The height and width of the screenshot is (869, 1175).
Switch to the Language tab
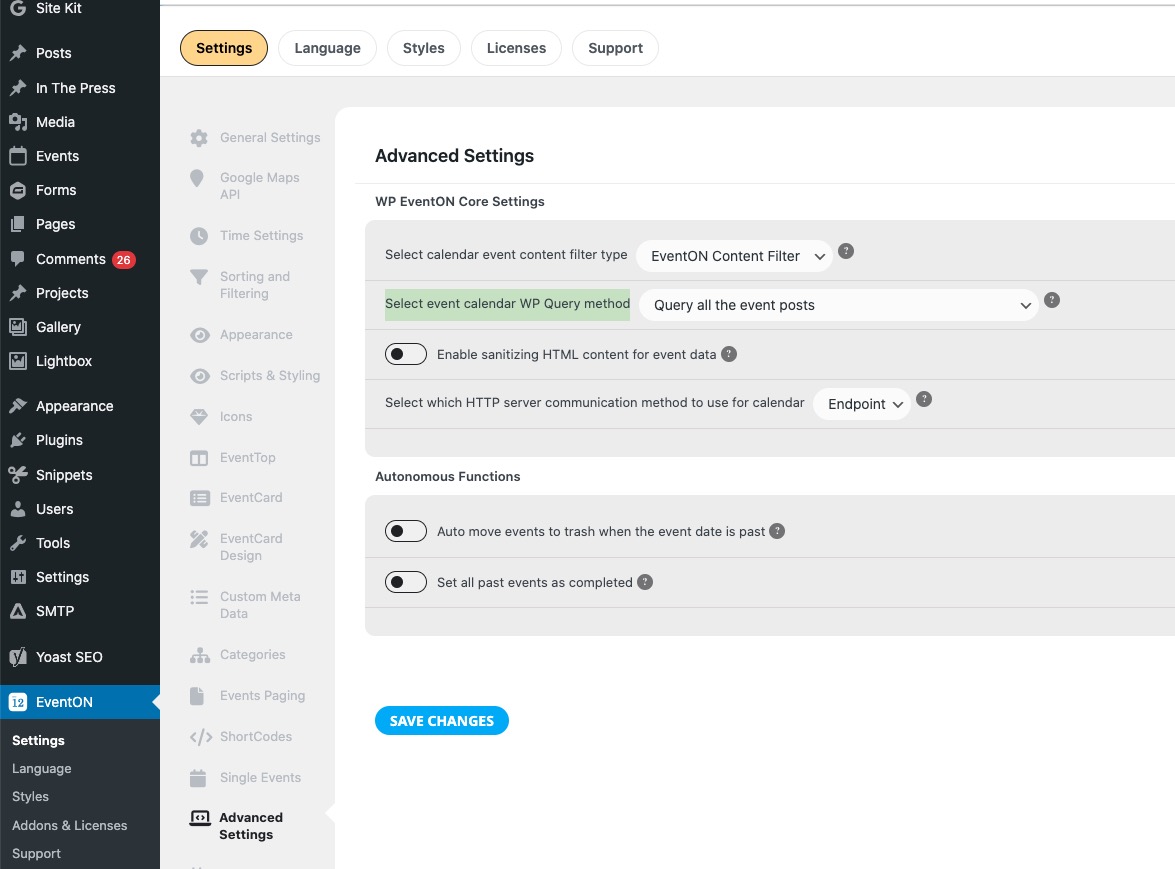click(x=327, y=48)
